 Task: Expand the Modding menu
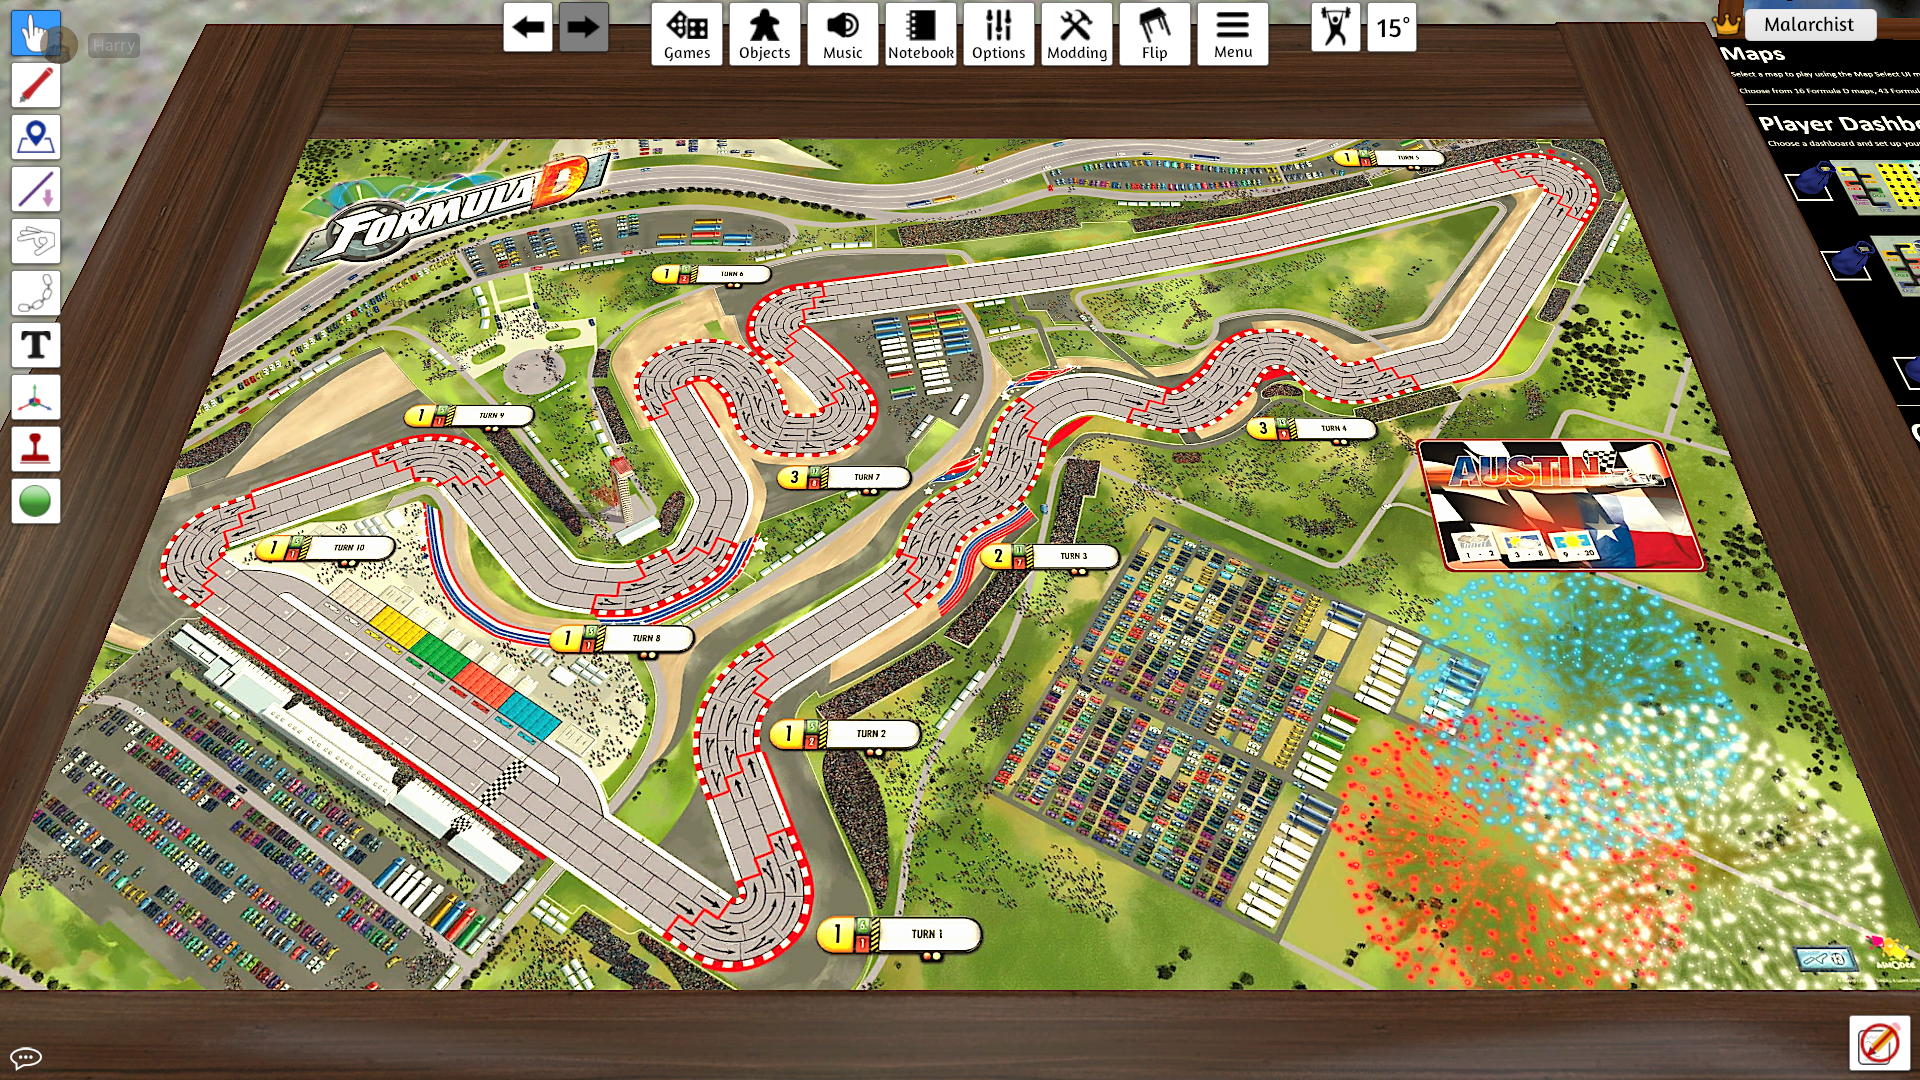(x=1076, y=34)
